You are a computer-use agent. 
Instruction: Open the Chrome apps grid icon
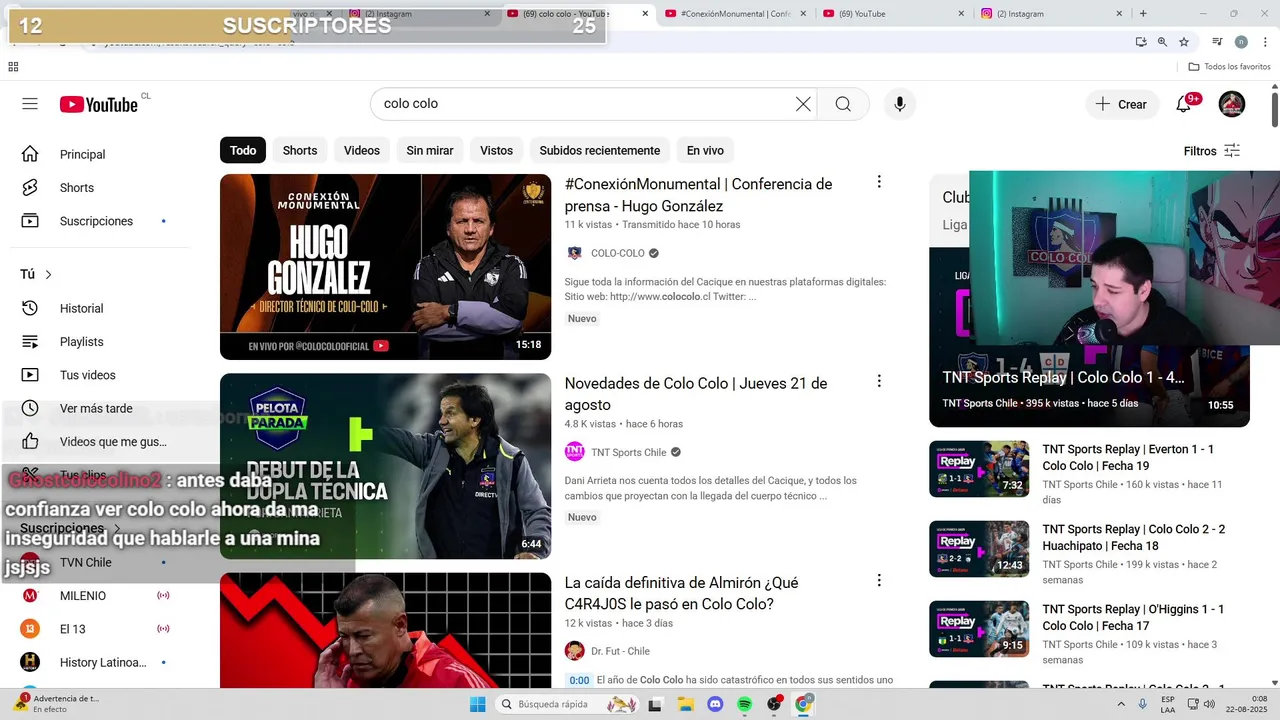click(x=13, y=67)
